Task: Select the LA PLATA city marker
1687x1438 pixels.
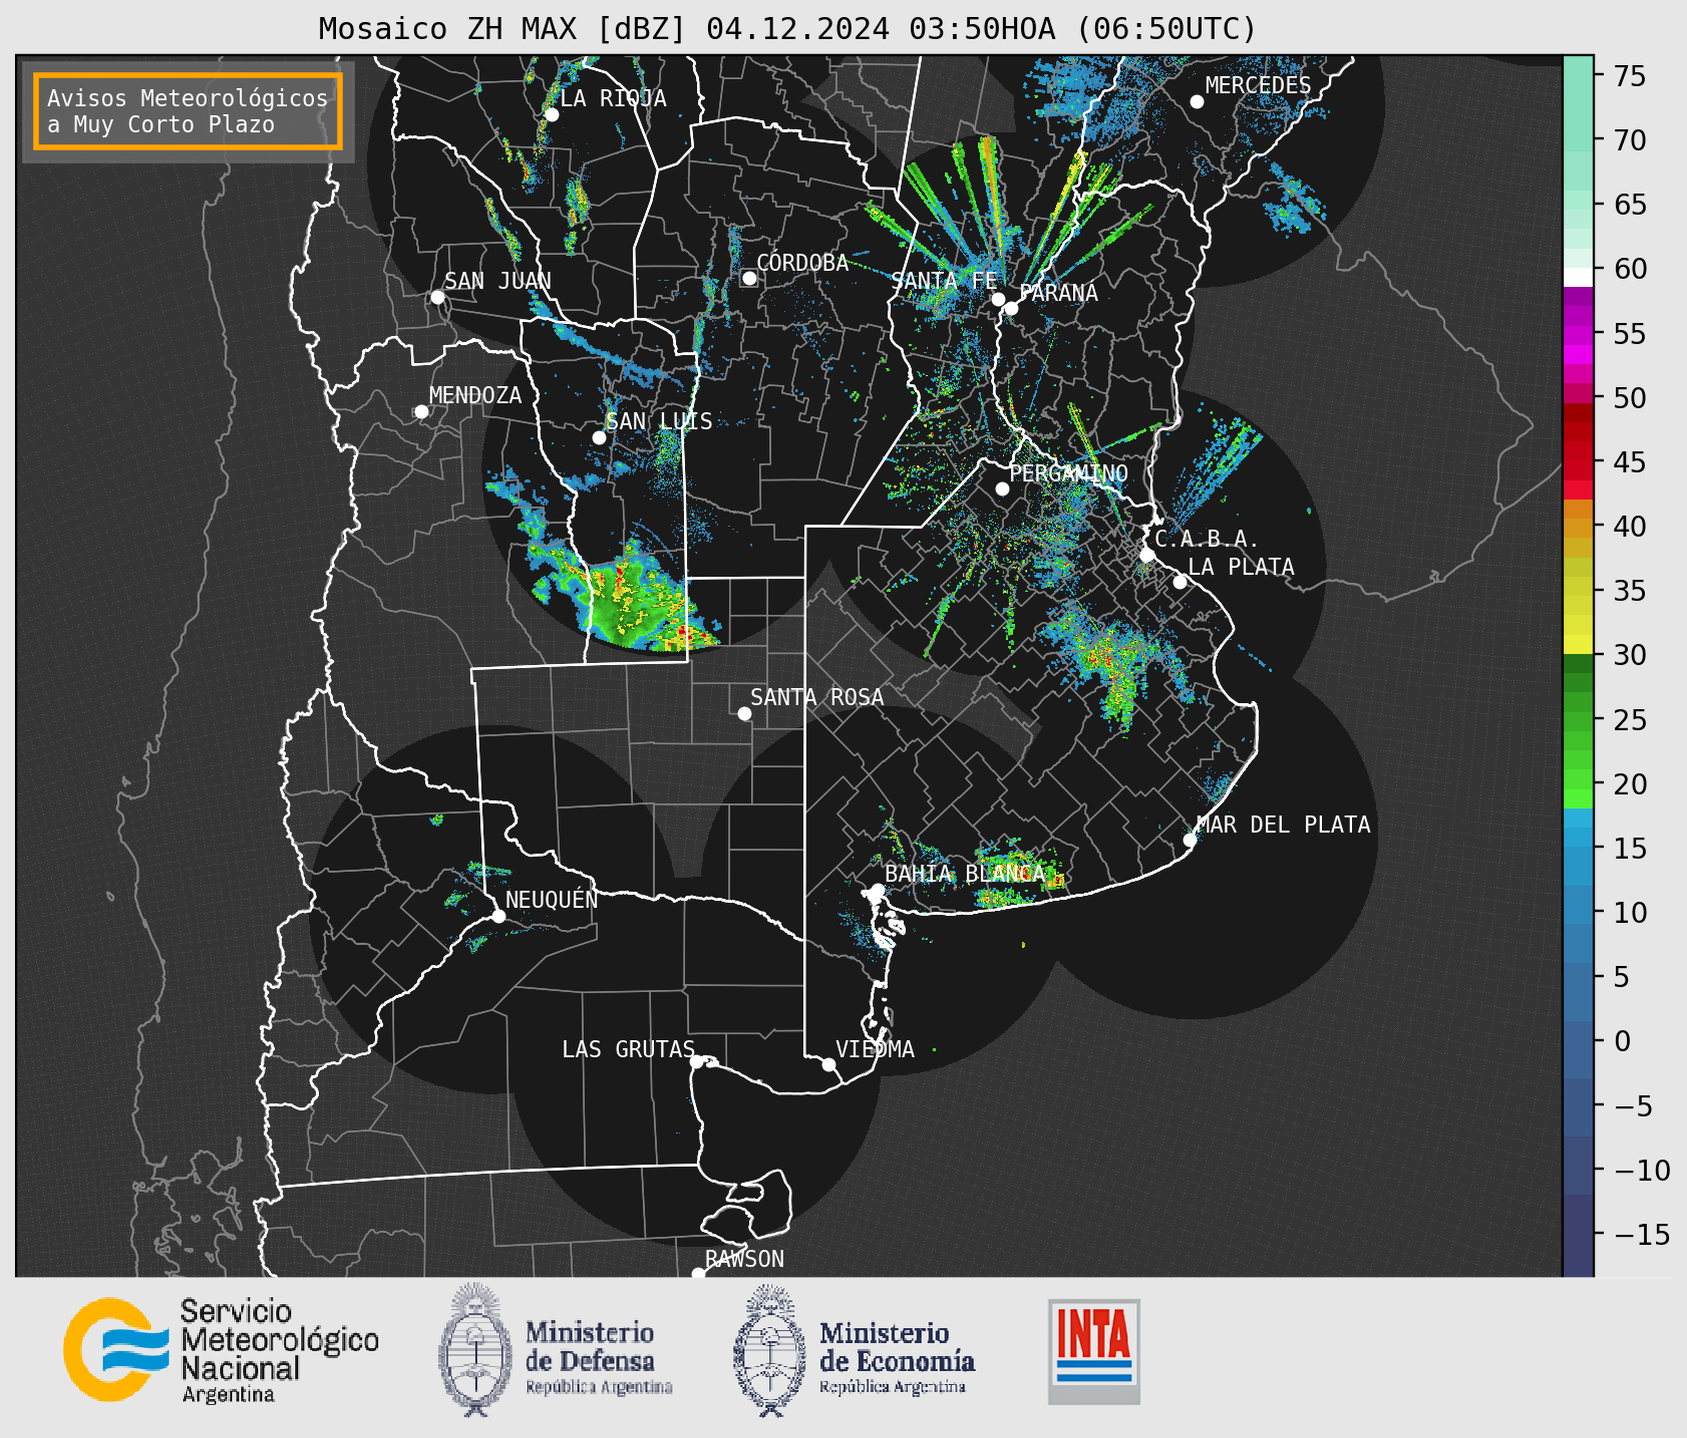Action: click(1180, 582)
